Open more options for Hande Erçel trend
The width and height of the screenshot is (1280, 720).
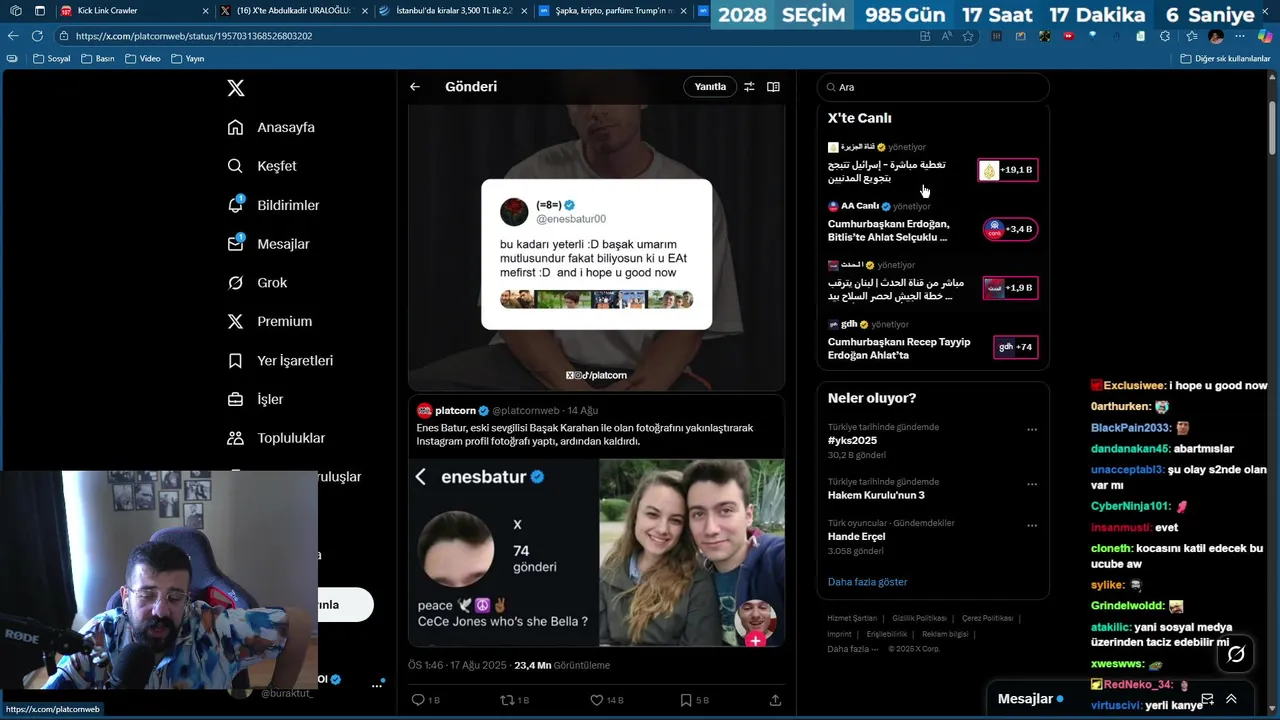click(x=1032, y=525)
